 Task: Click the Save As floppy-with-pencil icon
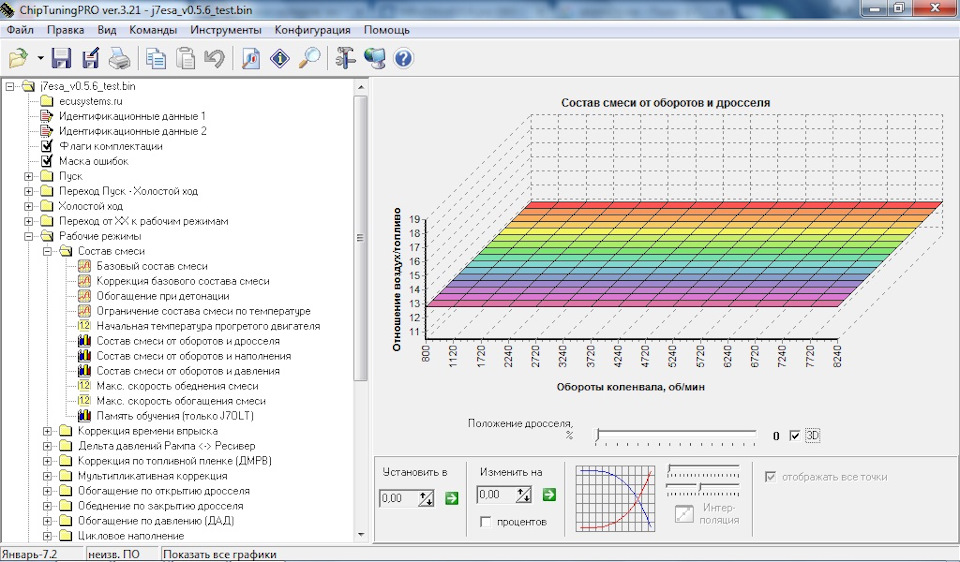click(x=91, y=58)
